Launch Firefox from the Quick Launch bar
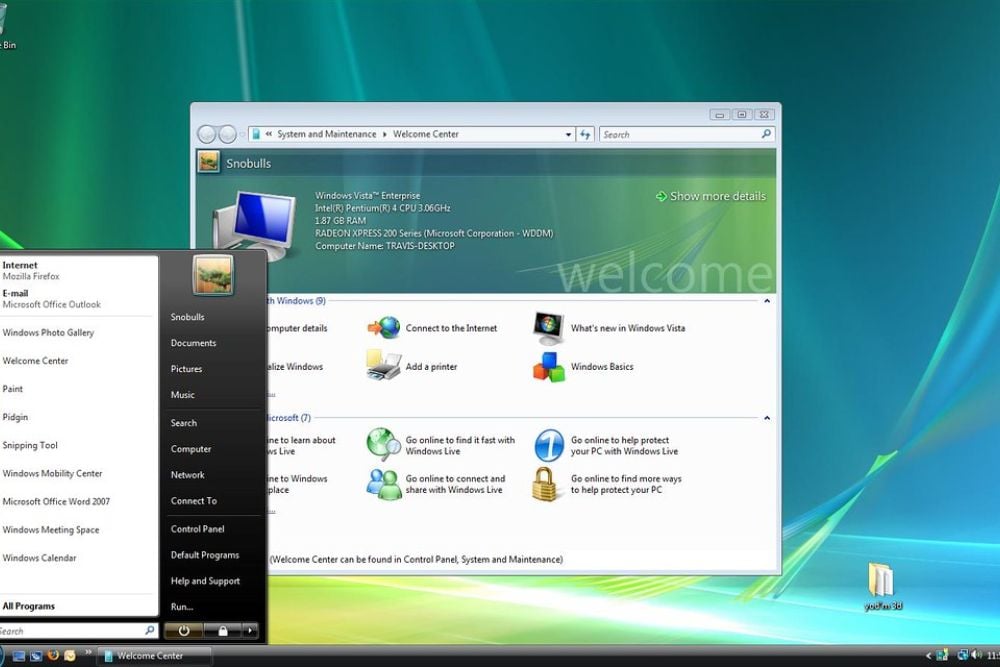Image resolution: width=1000 pixels, height=667 pixels. [x=53, y=656]
